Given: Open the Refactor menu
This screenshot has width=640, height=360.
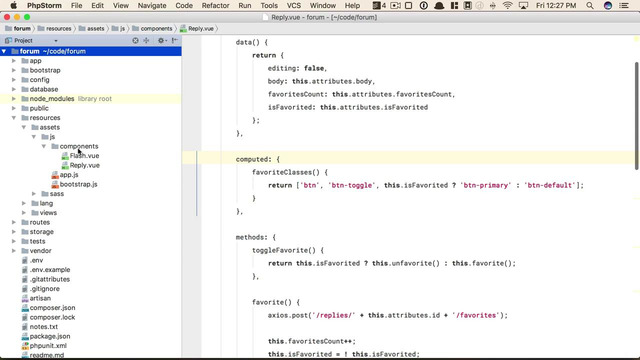Looking at the screenshot, I should 216,5.
